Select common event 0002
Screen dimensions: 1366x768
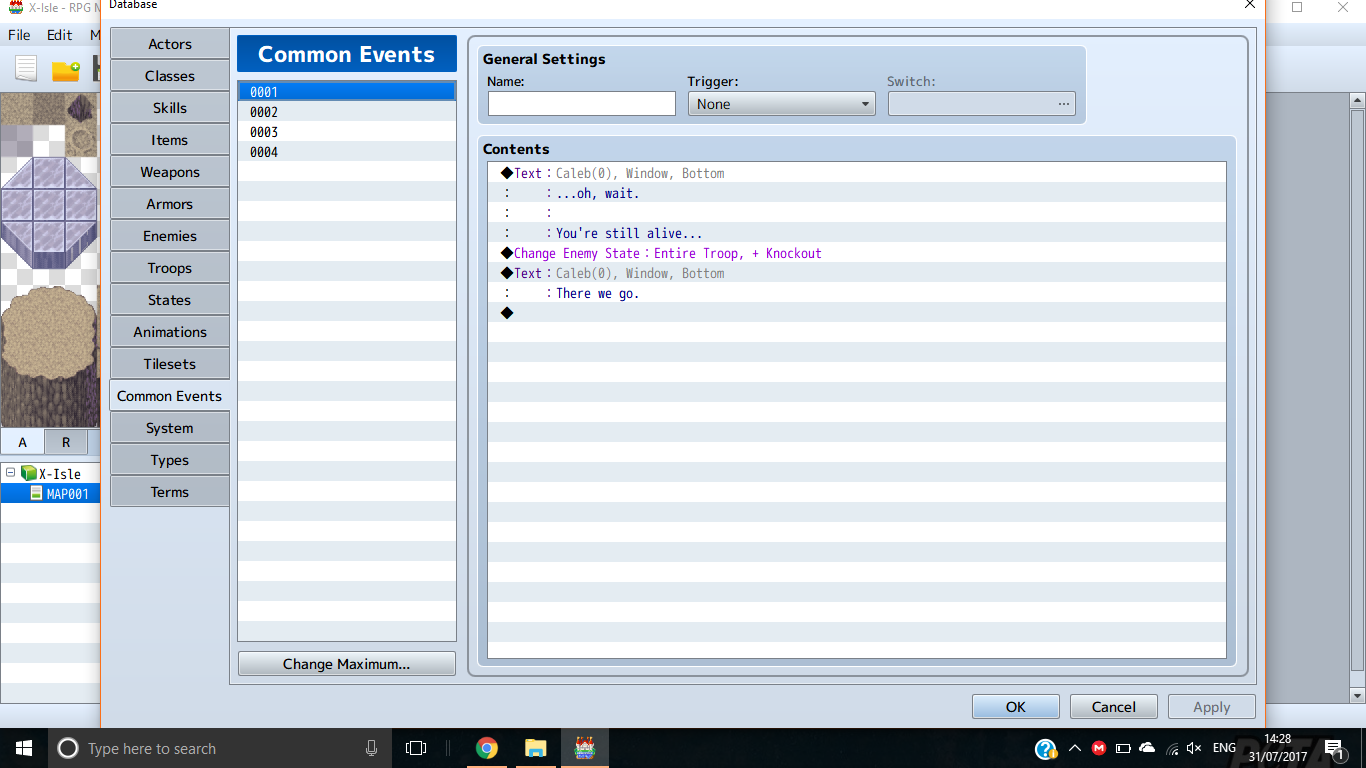tap(347, 112)
